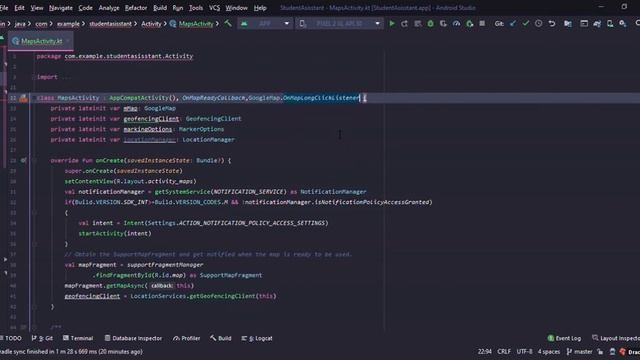Open the Event Log tool window
The width and height of the screenshot is (640, 360).
564,338
